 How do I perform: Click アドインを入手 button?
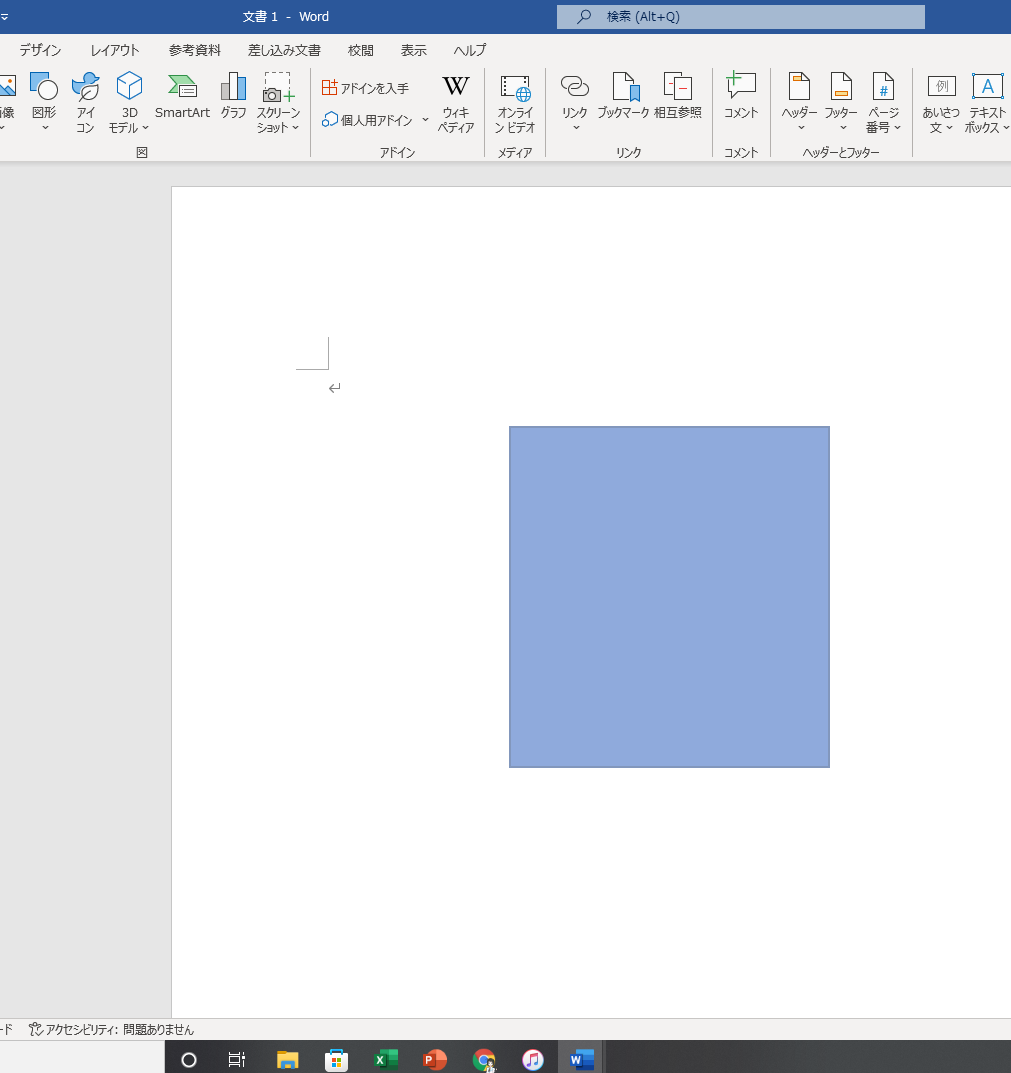click(366, 88)
